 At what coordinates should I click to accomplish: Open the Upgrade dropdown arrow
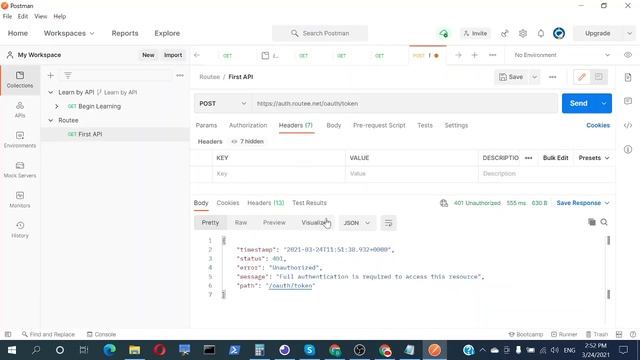click(629, 33)
